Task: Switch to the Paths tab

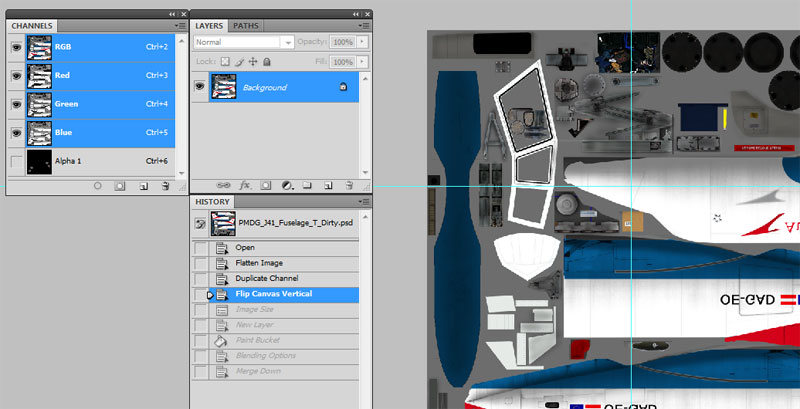Action: pos(246,25)
